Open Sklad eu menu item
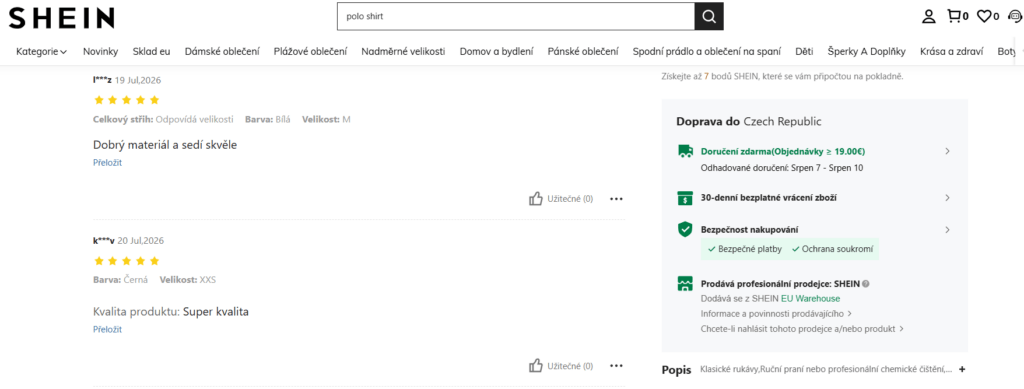Screen dimensions: 1024x389 coord(152,52)
